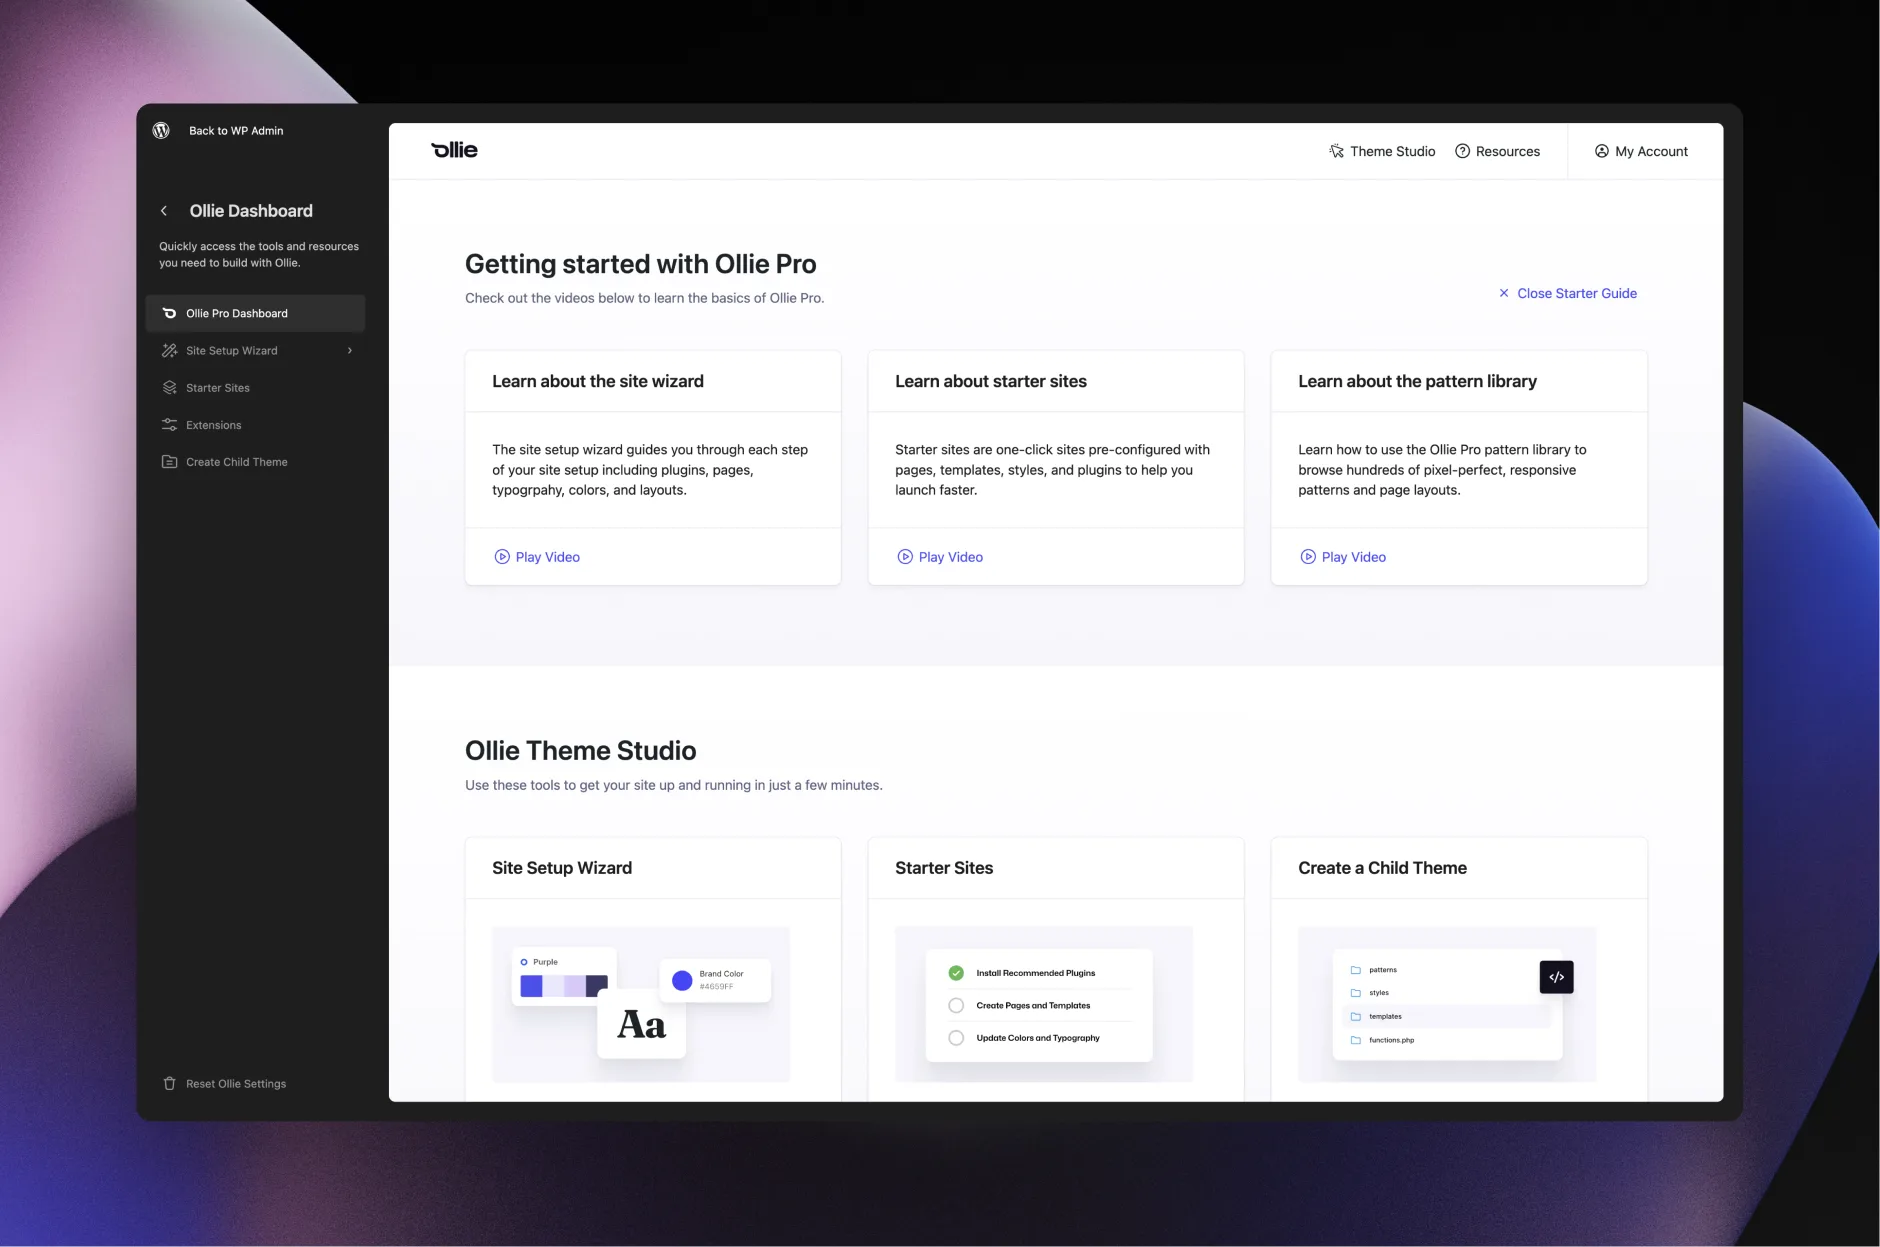Play the site wizard video
The width and height of the screenshot is (1880, 1247).
(x=537, y=557)
